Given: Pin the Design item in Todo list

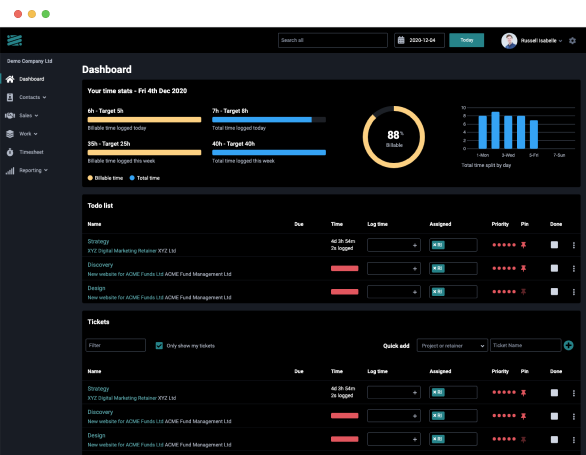Looking at the screenshot, I should pos(524,292).
